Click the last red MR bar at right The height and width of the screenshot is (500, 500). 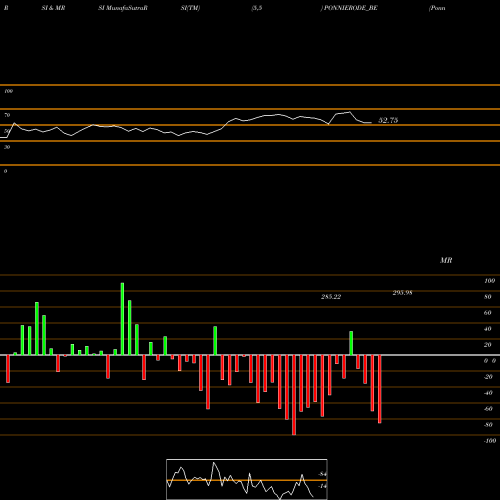(x=380, y=389)
